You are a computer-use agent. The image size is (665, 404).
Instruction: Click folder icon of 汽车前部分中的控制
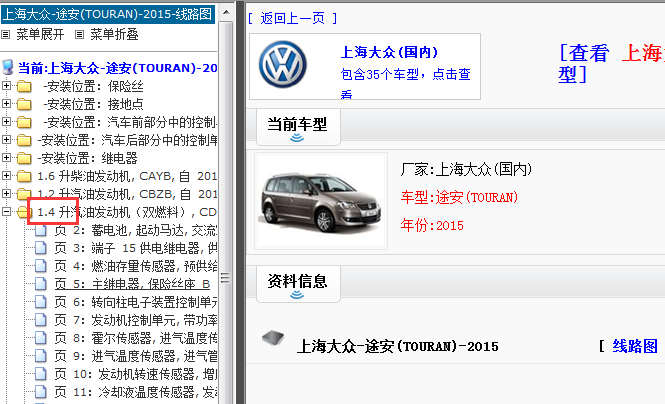[24, 123]
